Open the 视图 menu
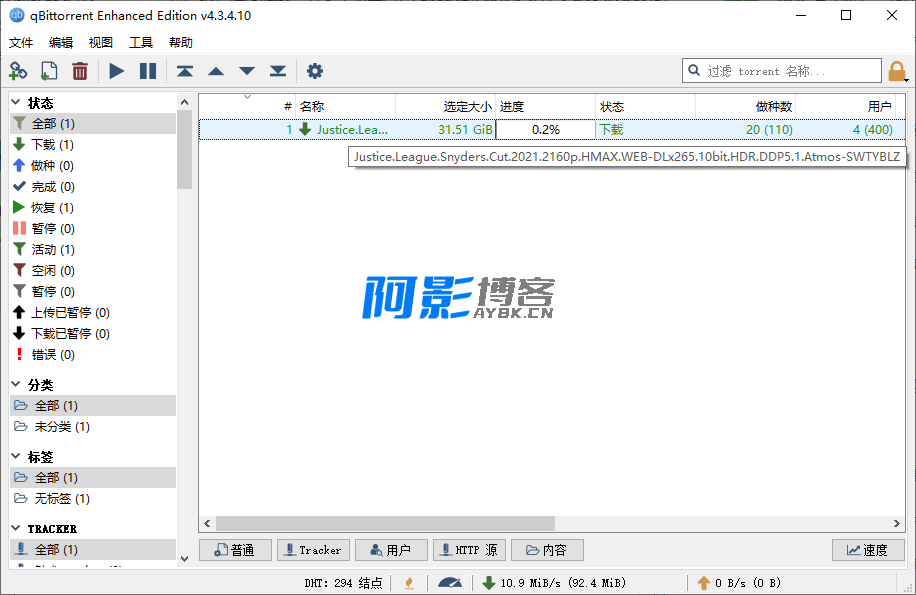This screenshot has width=916, height=595. click(100, 43)
